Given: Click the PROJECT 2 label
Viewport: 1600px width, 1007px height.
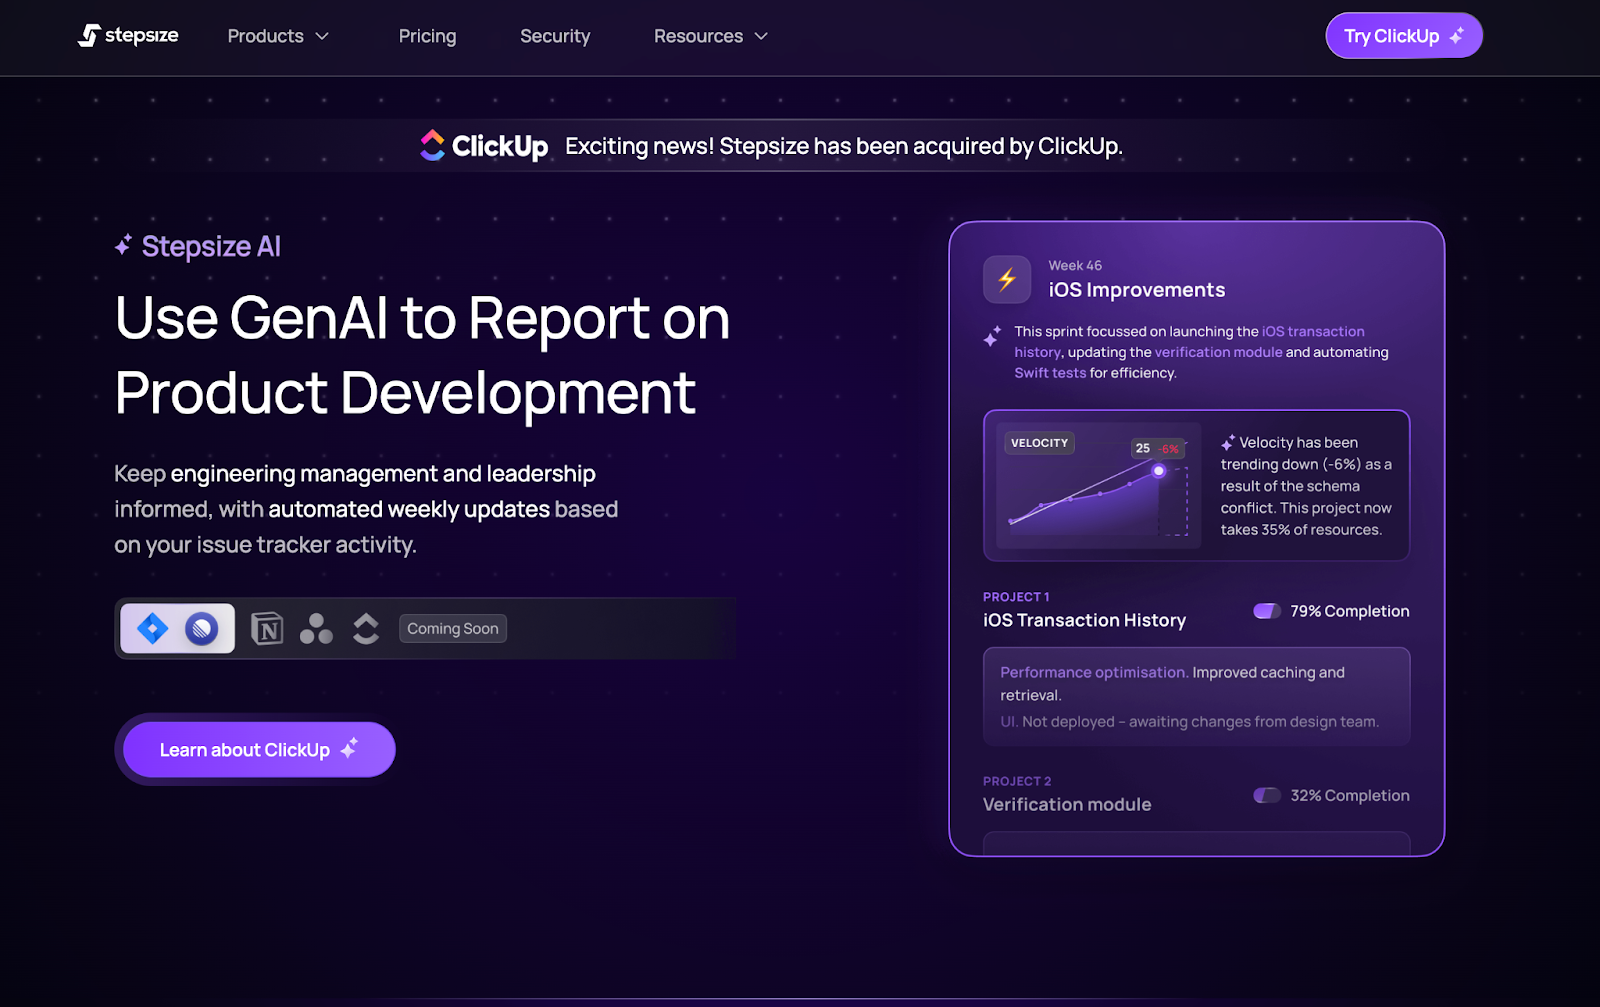Looking at the screenshot, I should [x=1017, y=781].
